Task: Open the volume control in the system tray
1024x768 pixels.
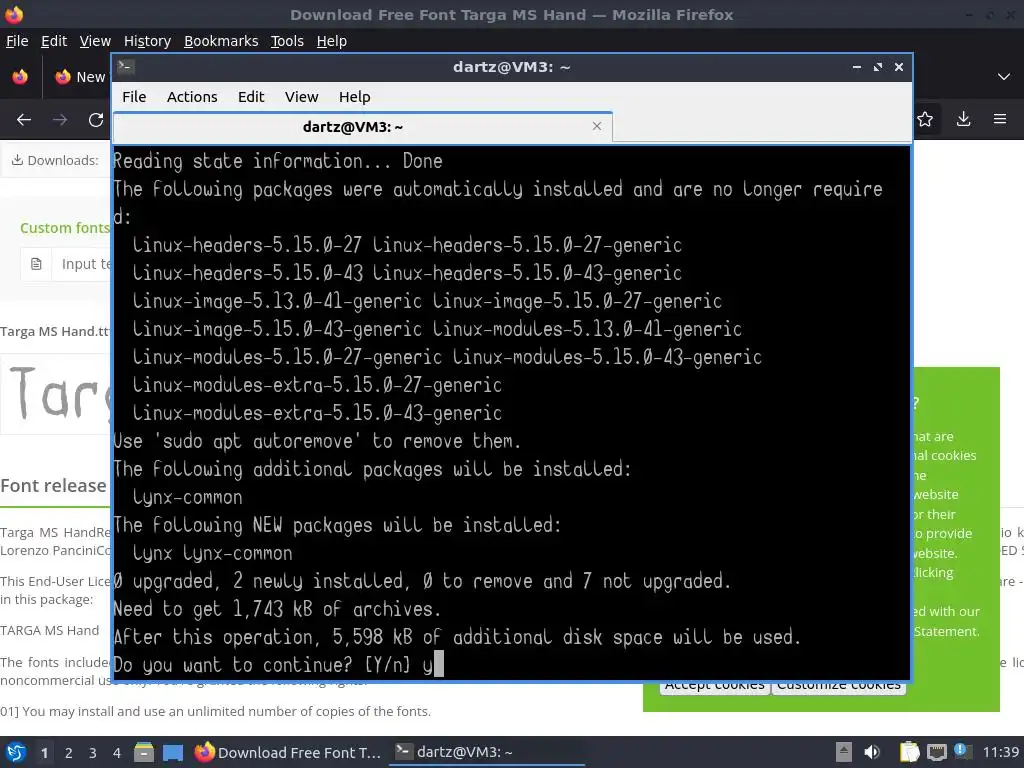Action: point(872,752)
